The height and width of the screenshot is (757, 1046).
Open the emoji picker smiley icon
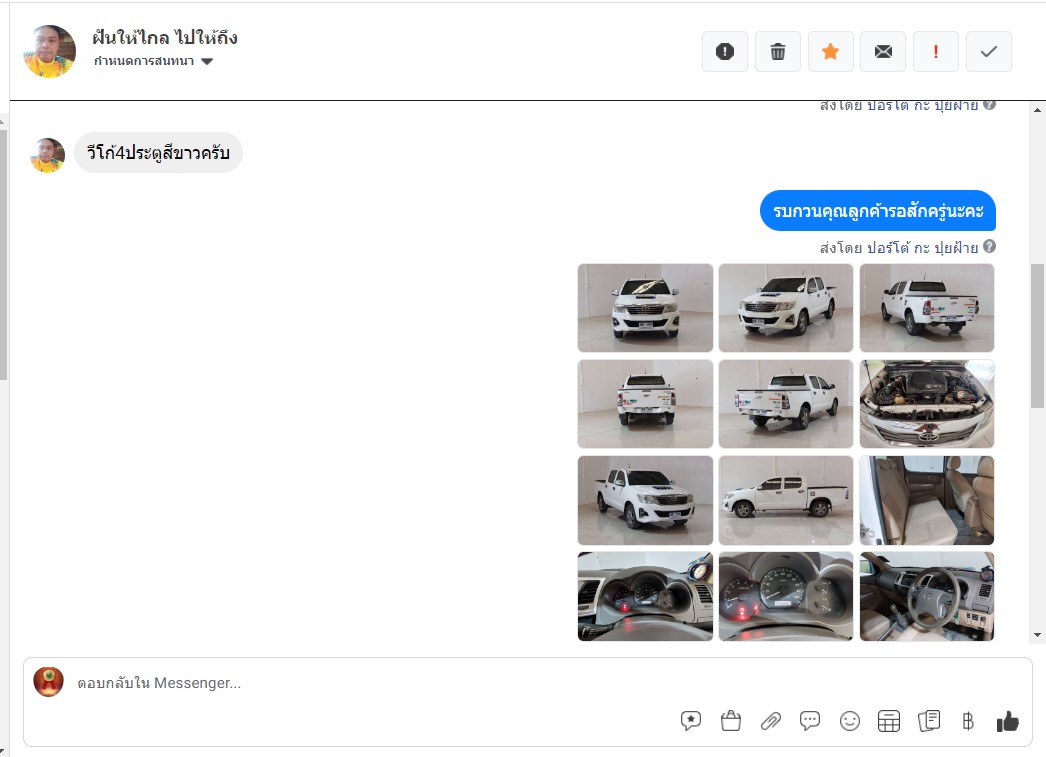click(849, 721)
